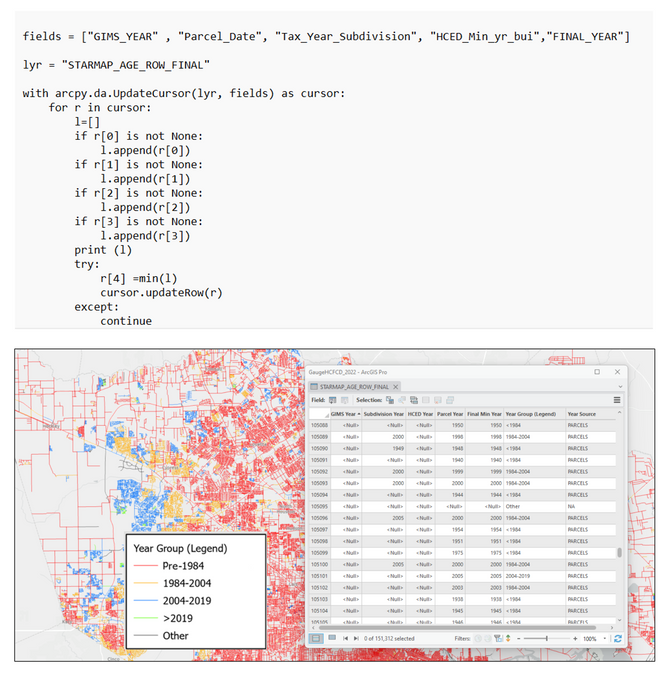Sort by GIMS Year column header
The image size is (661, 673).
(x=344, y=413)
